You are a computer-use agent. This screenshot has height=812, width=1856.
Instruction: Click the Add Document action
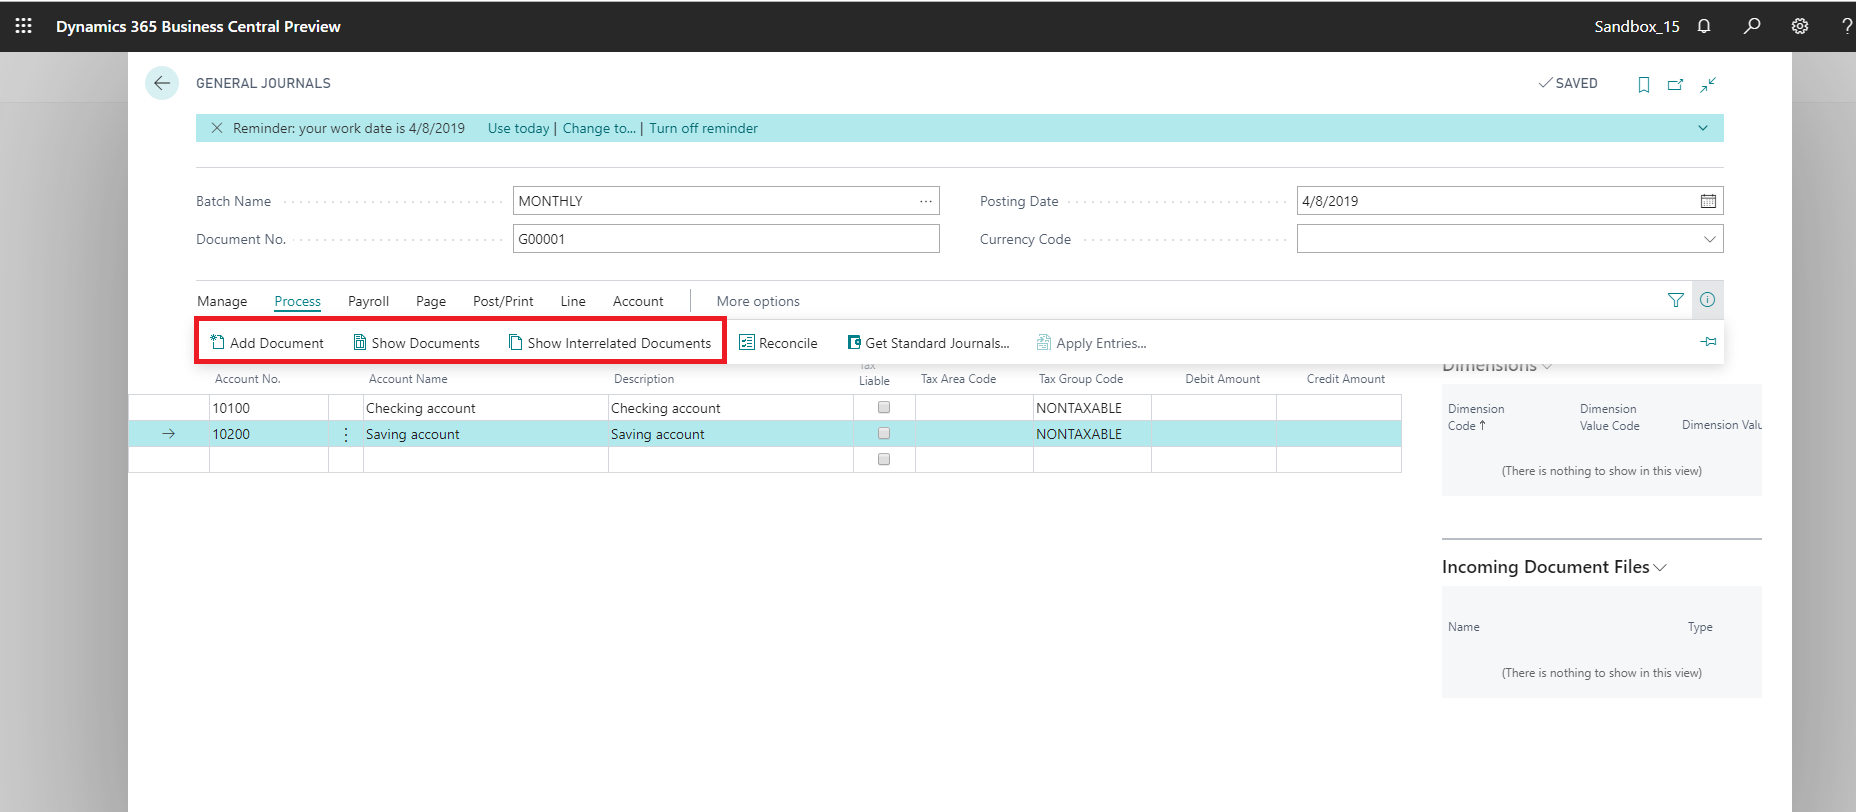coord(267,343)
